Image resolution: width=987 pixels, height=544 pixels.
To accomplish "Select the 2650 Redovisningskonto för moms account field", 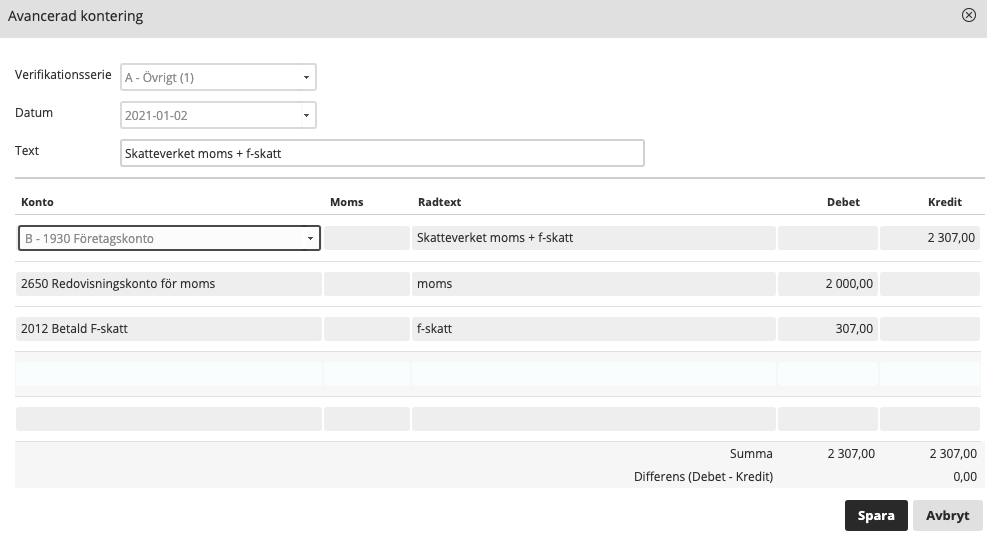I will click(169, 284).
